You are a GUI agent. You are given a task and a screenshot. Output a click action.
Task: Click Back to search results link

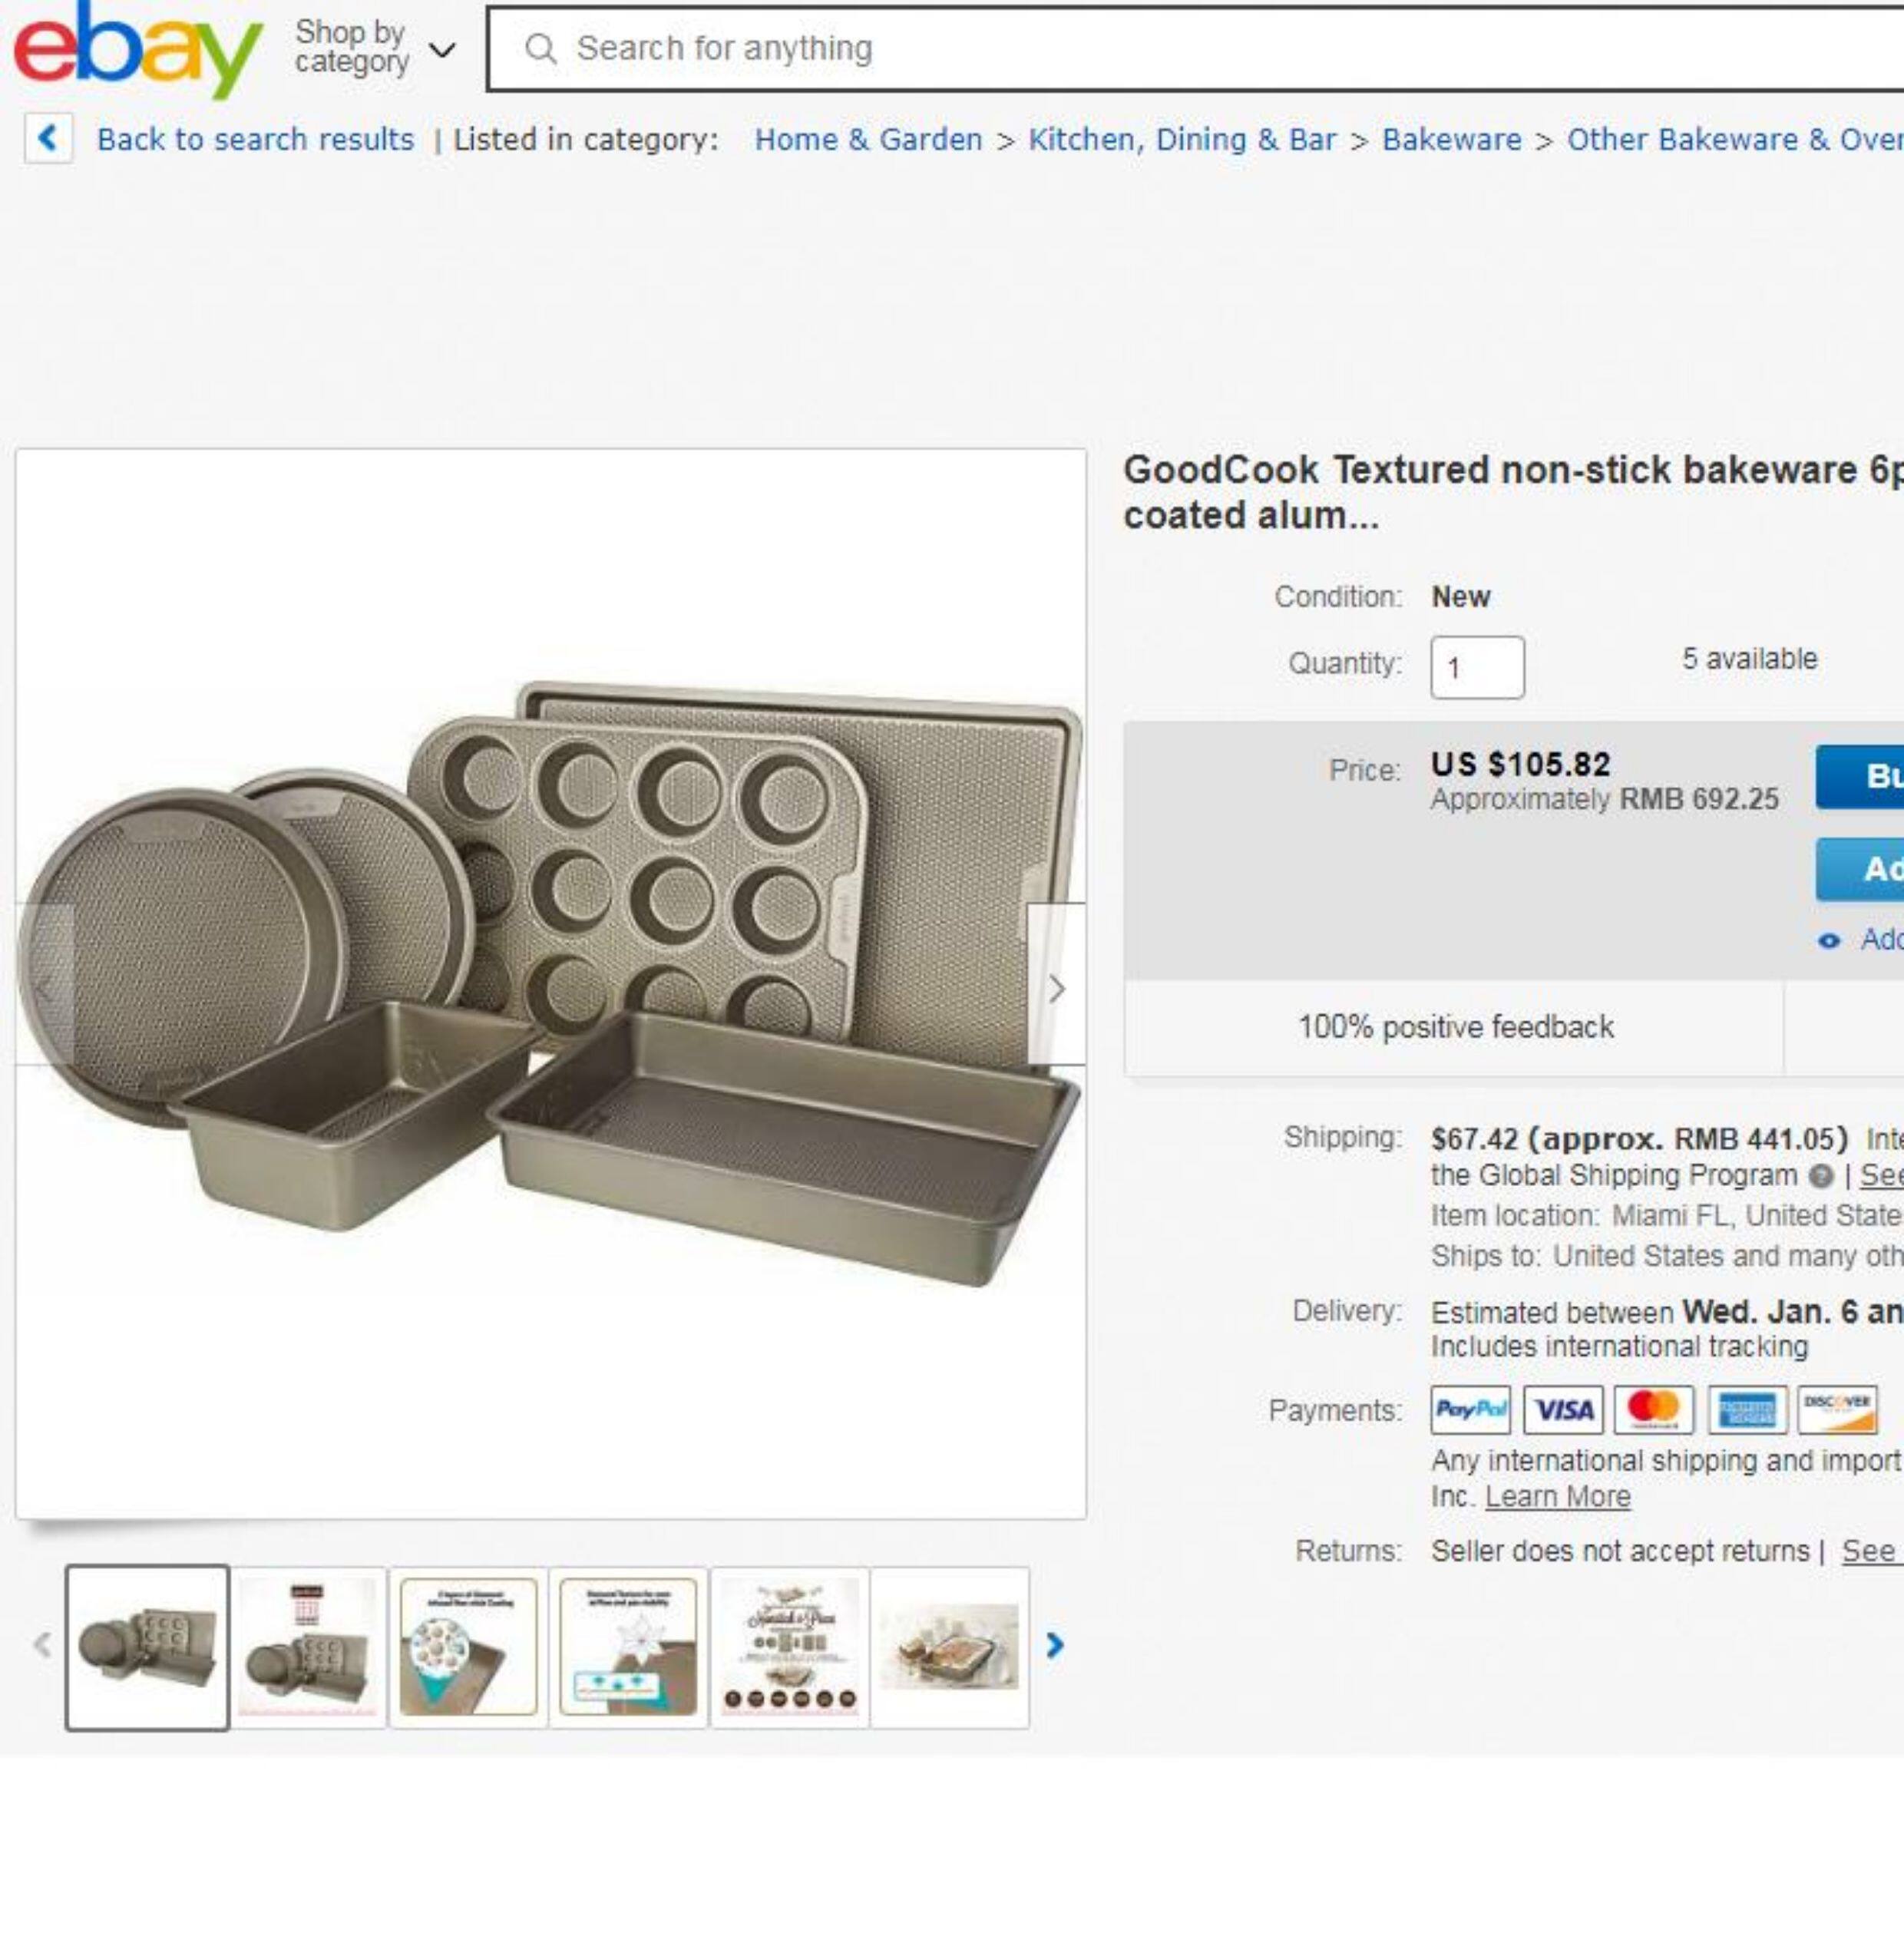tap(255, 139)
